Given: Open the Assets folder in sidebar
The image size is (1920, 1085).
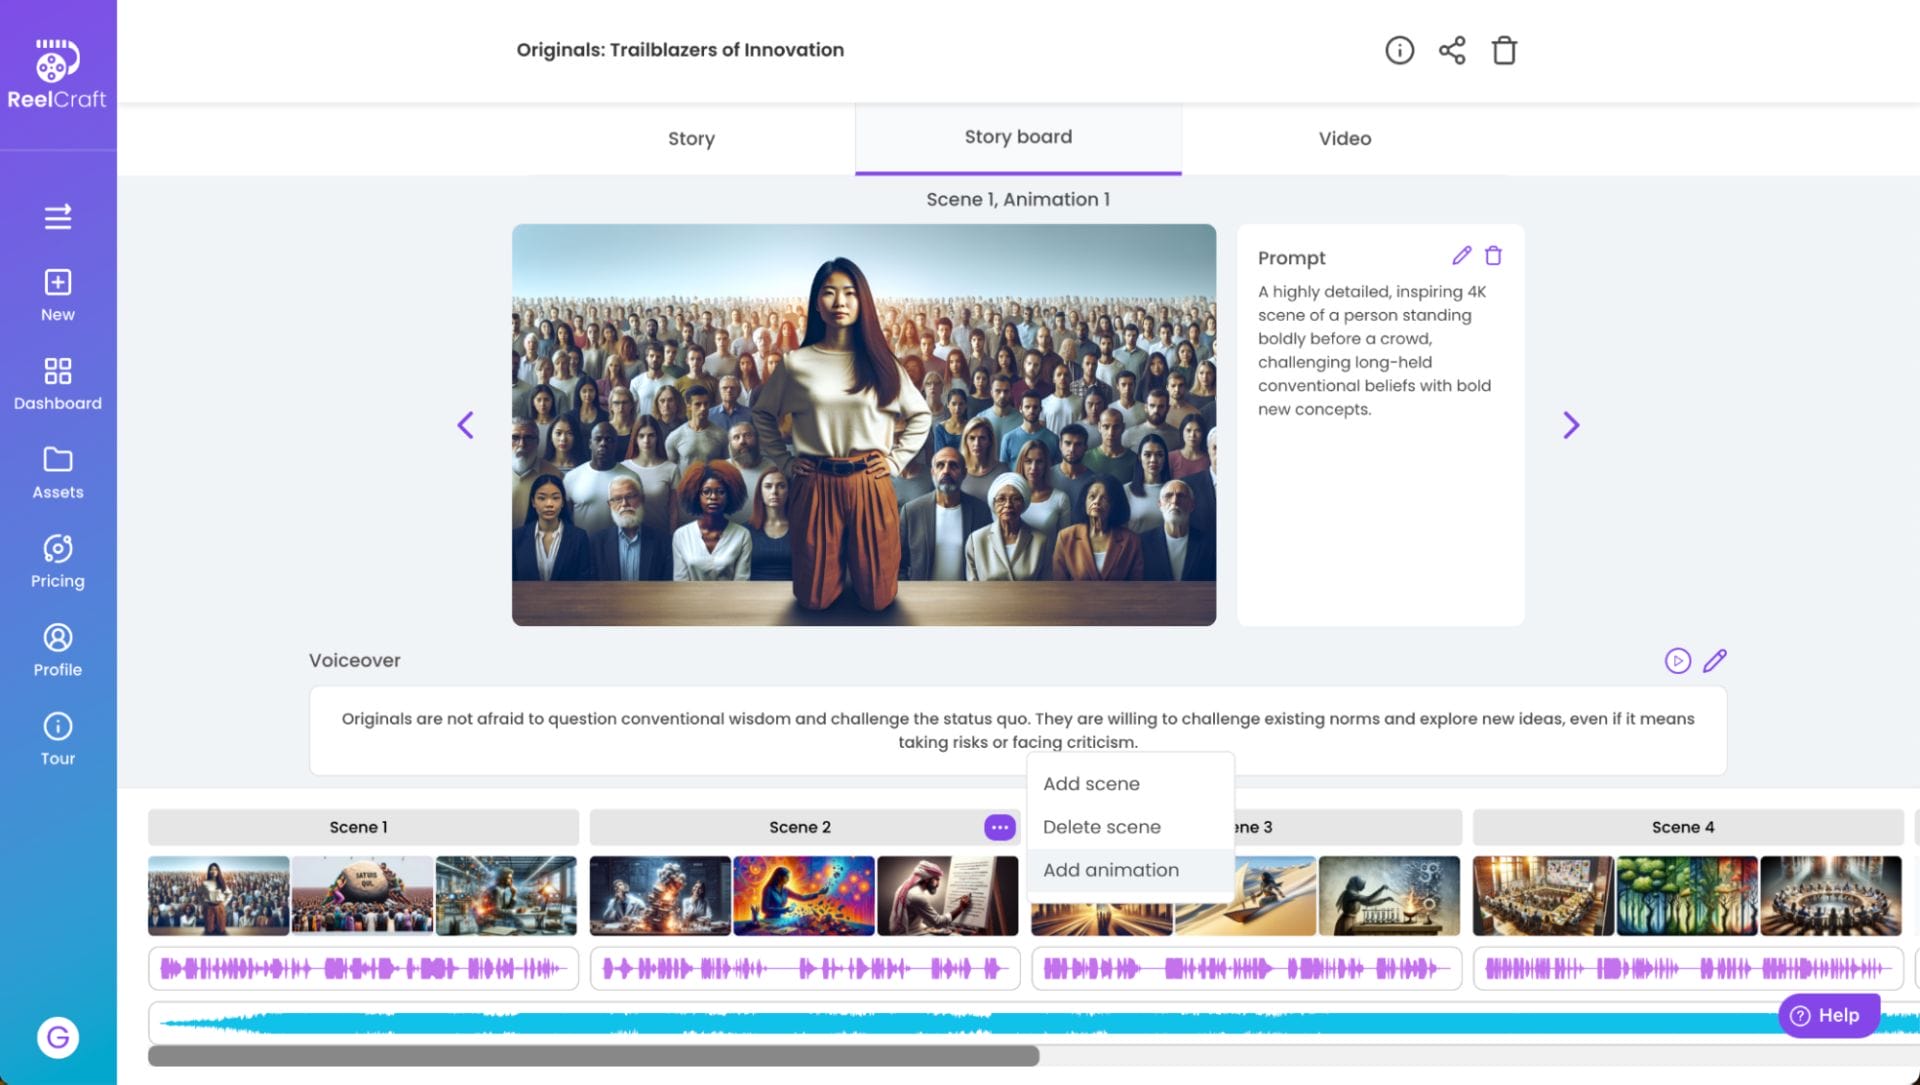Looking at the screenshot, I should 58,472.
